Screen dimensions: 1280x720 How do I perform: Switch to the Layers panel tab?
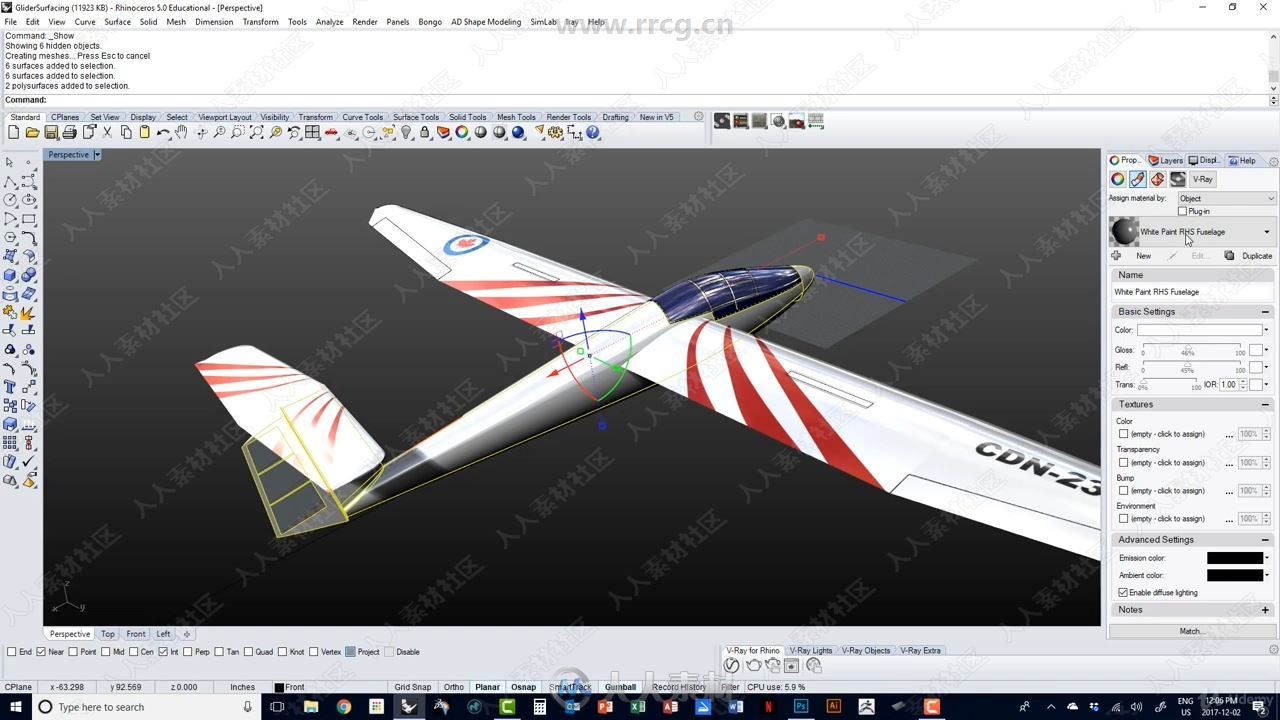coord(1165,160)
